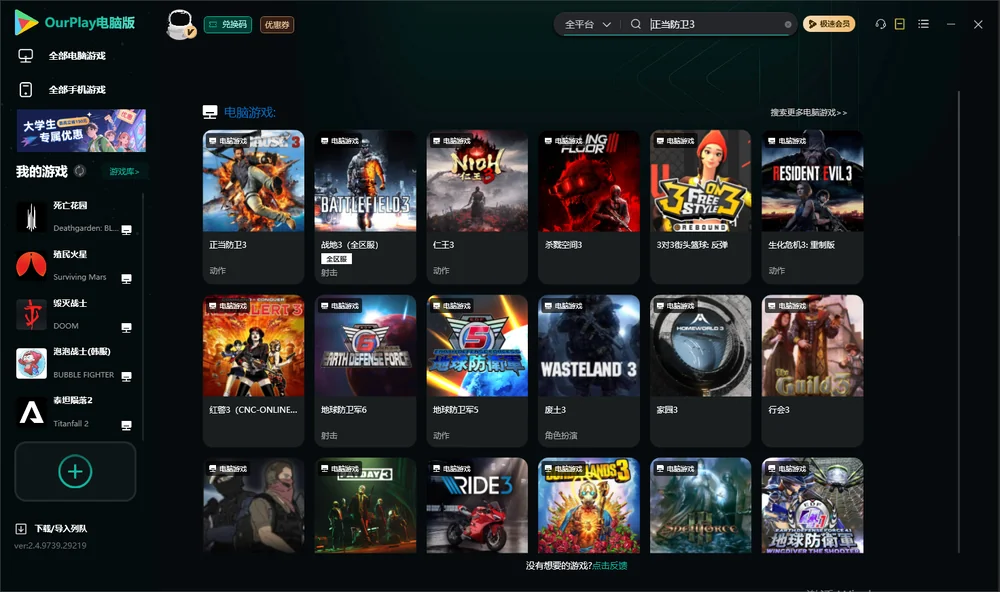Image resolution: width=1000 pixels, height=592 pixels.
Task: Open the 生化危机3: 重制版 card
Action: pos(812,207)
